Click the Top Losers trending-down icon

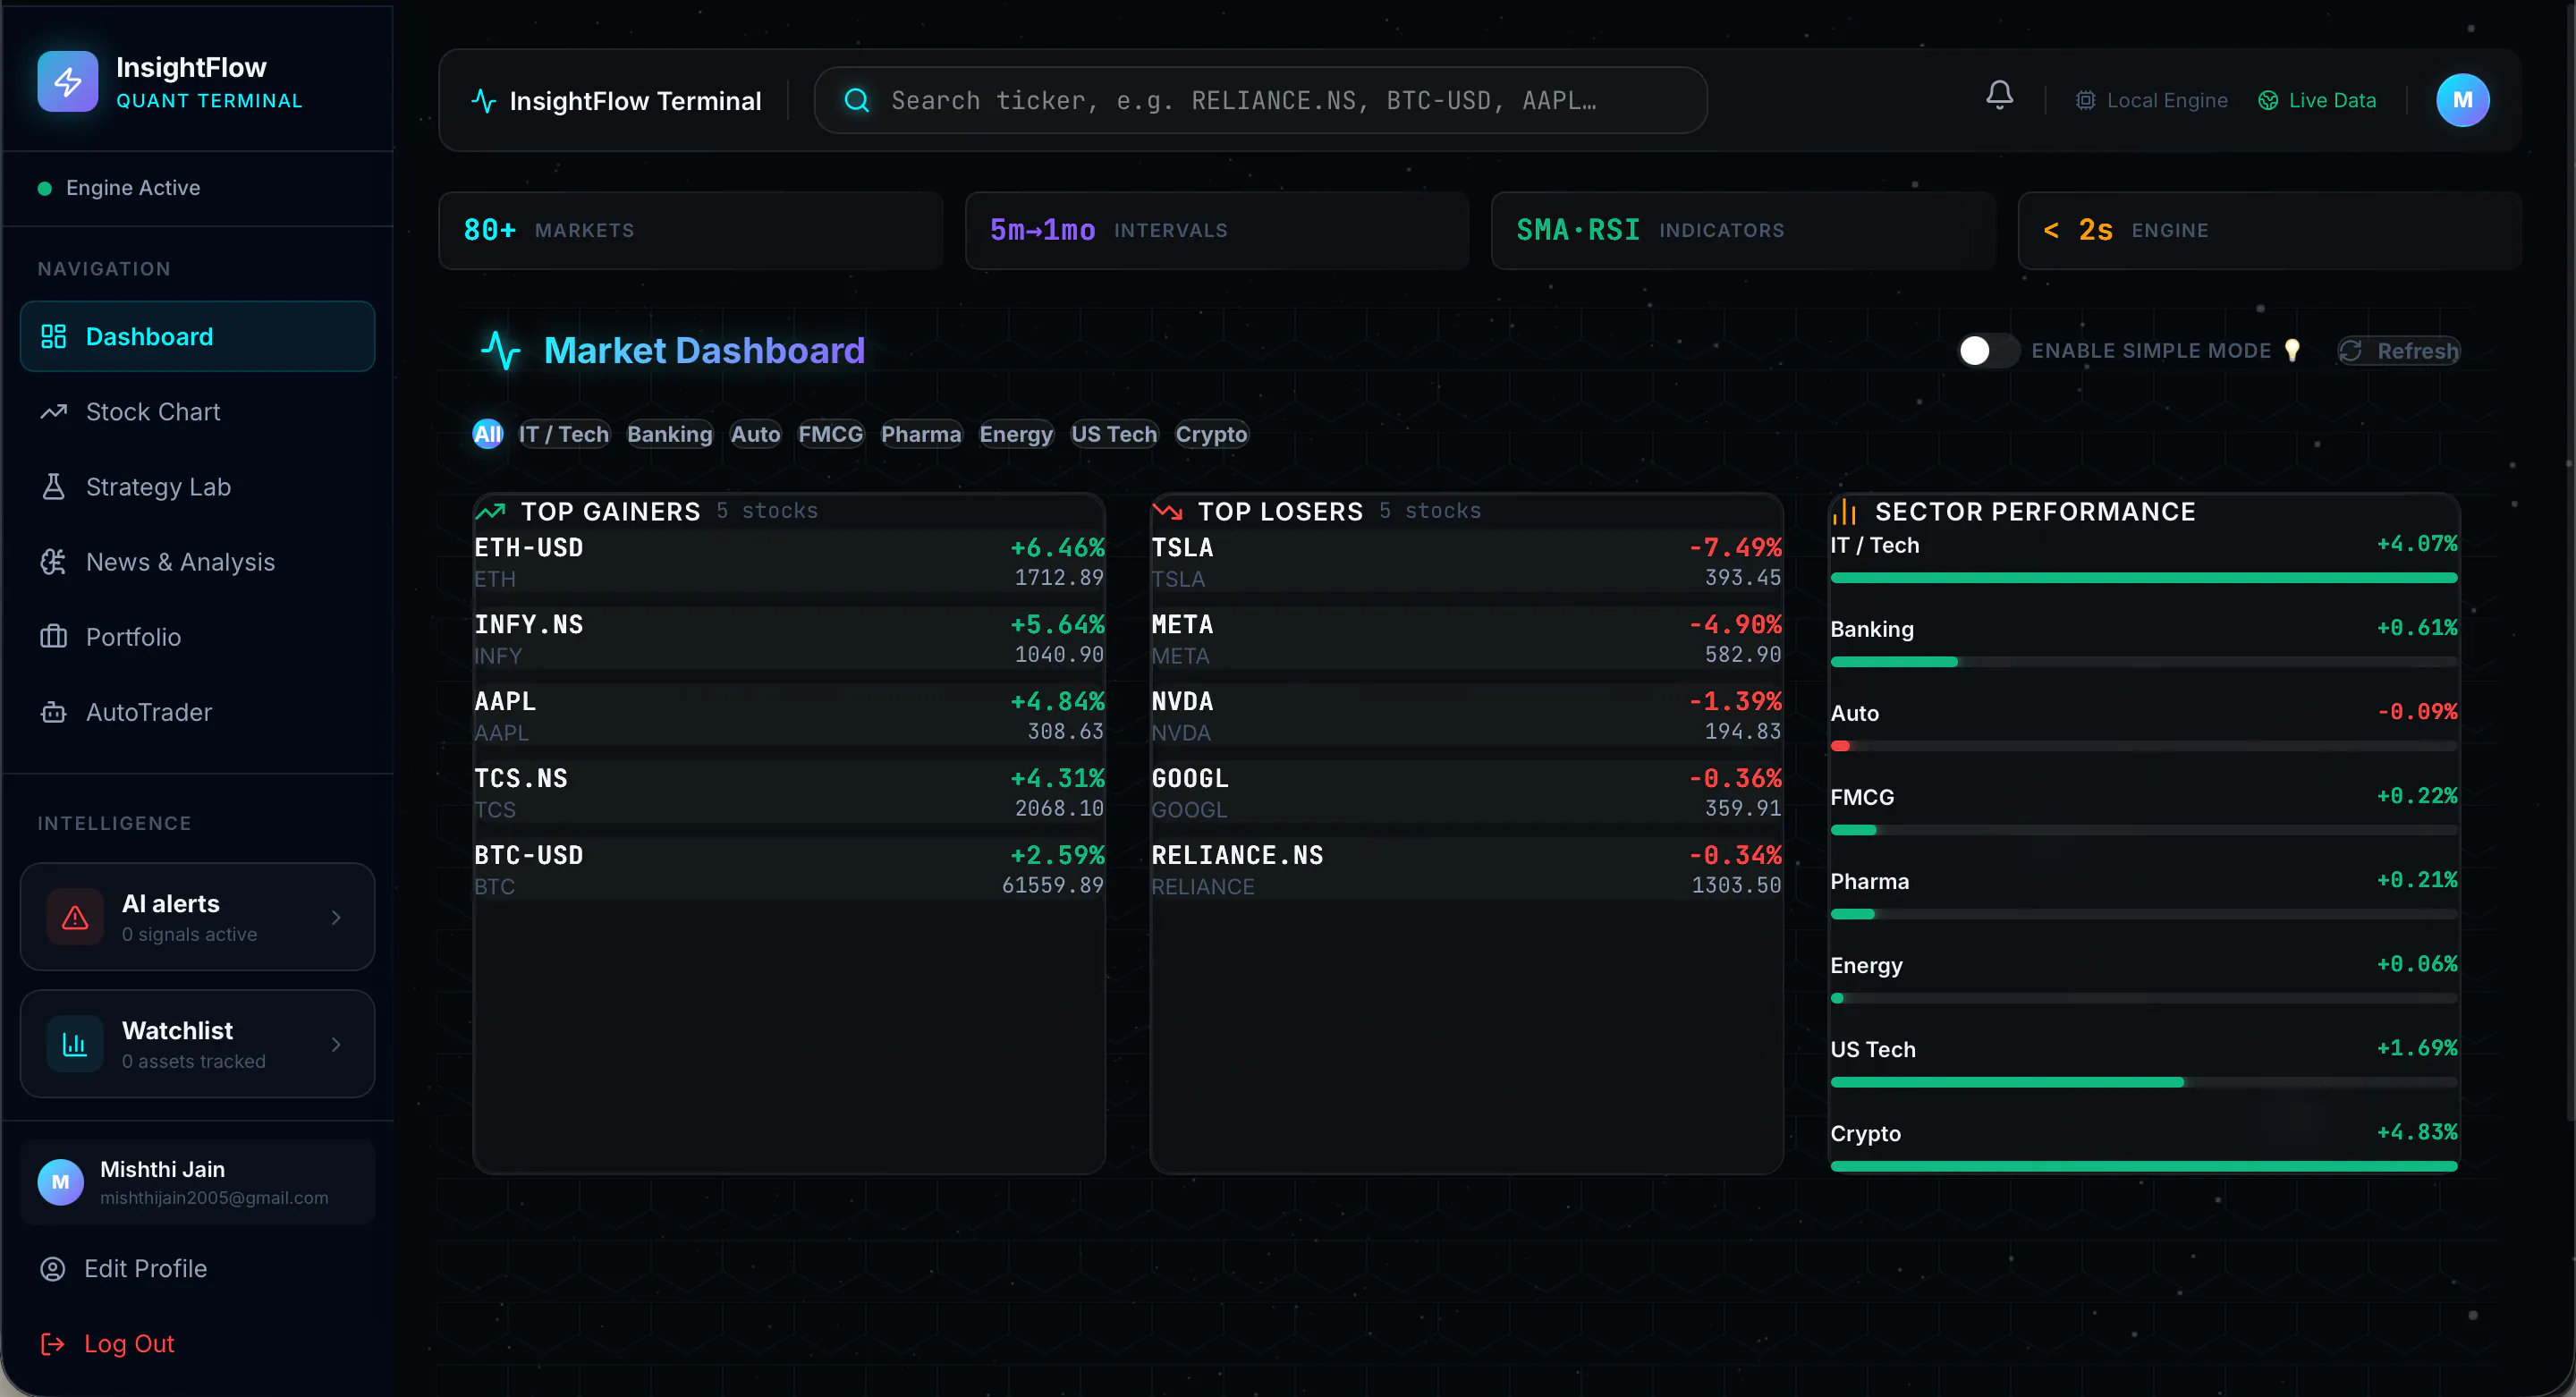[1167, 511]
